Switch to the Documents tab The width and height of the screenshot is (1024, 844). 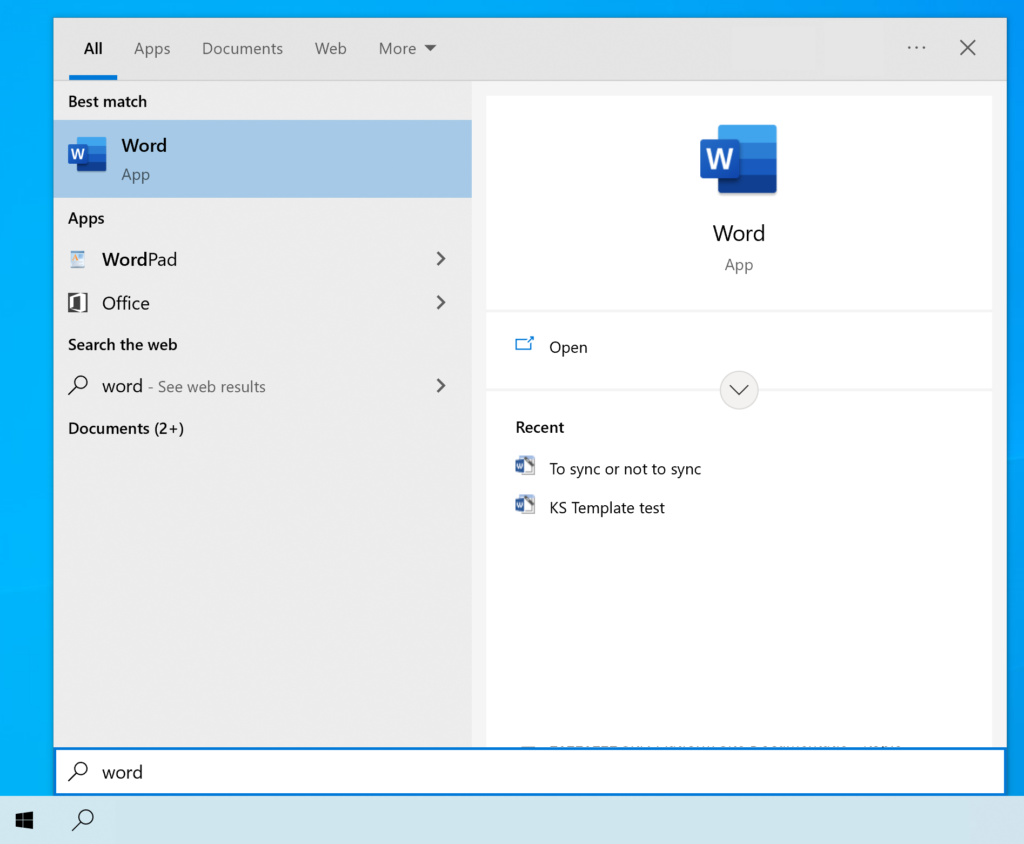(242, 48)
